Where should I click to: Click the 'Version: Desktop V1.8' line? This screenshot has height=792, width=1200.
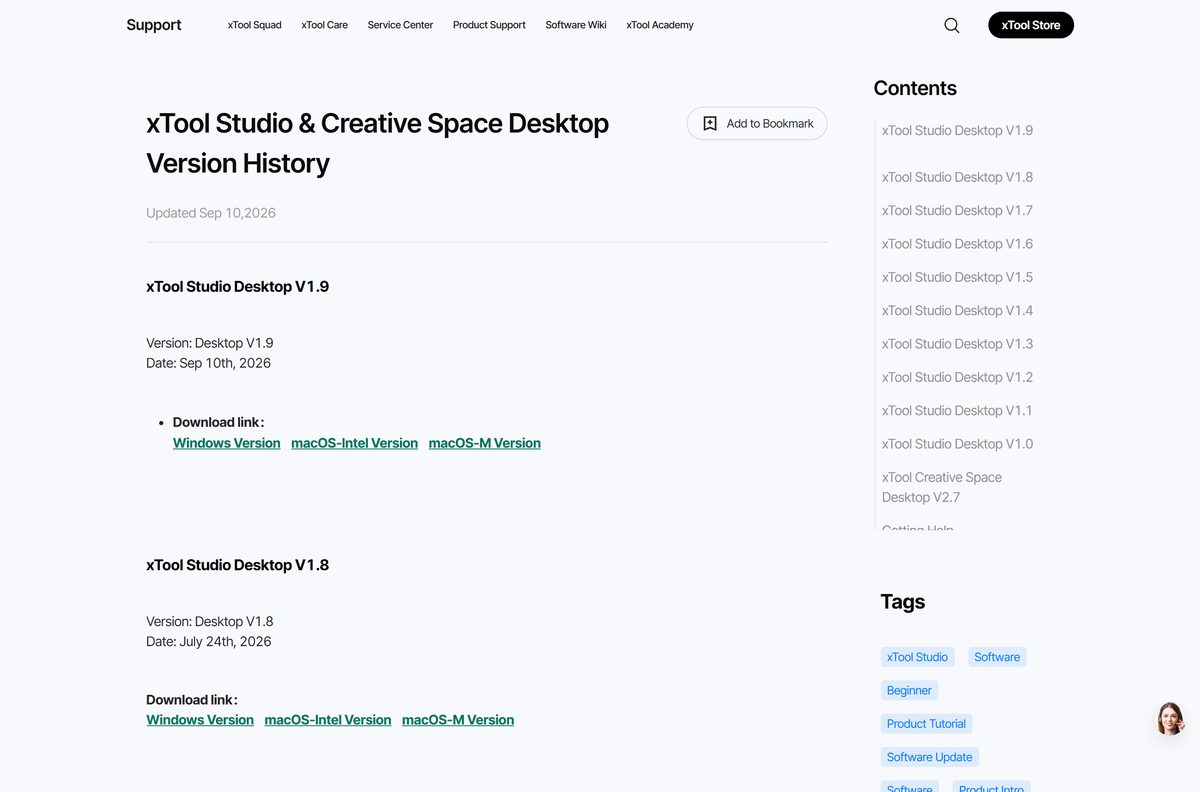(209, 621)
